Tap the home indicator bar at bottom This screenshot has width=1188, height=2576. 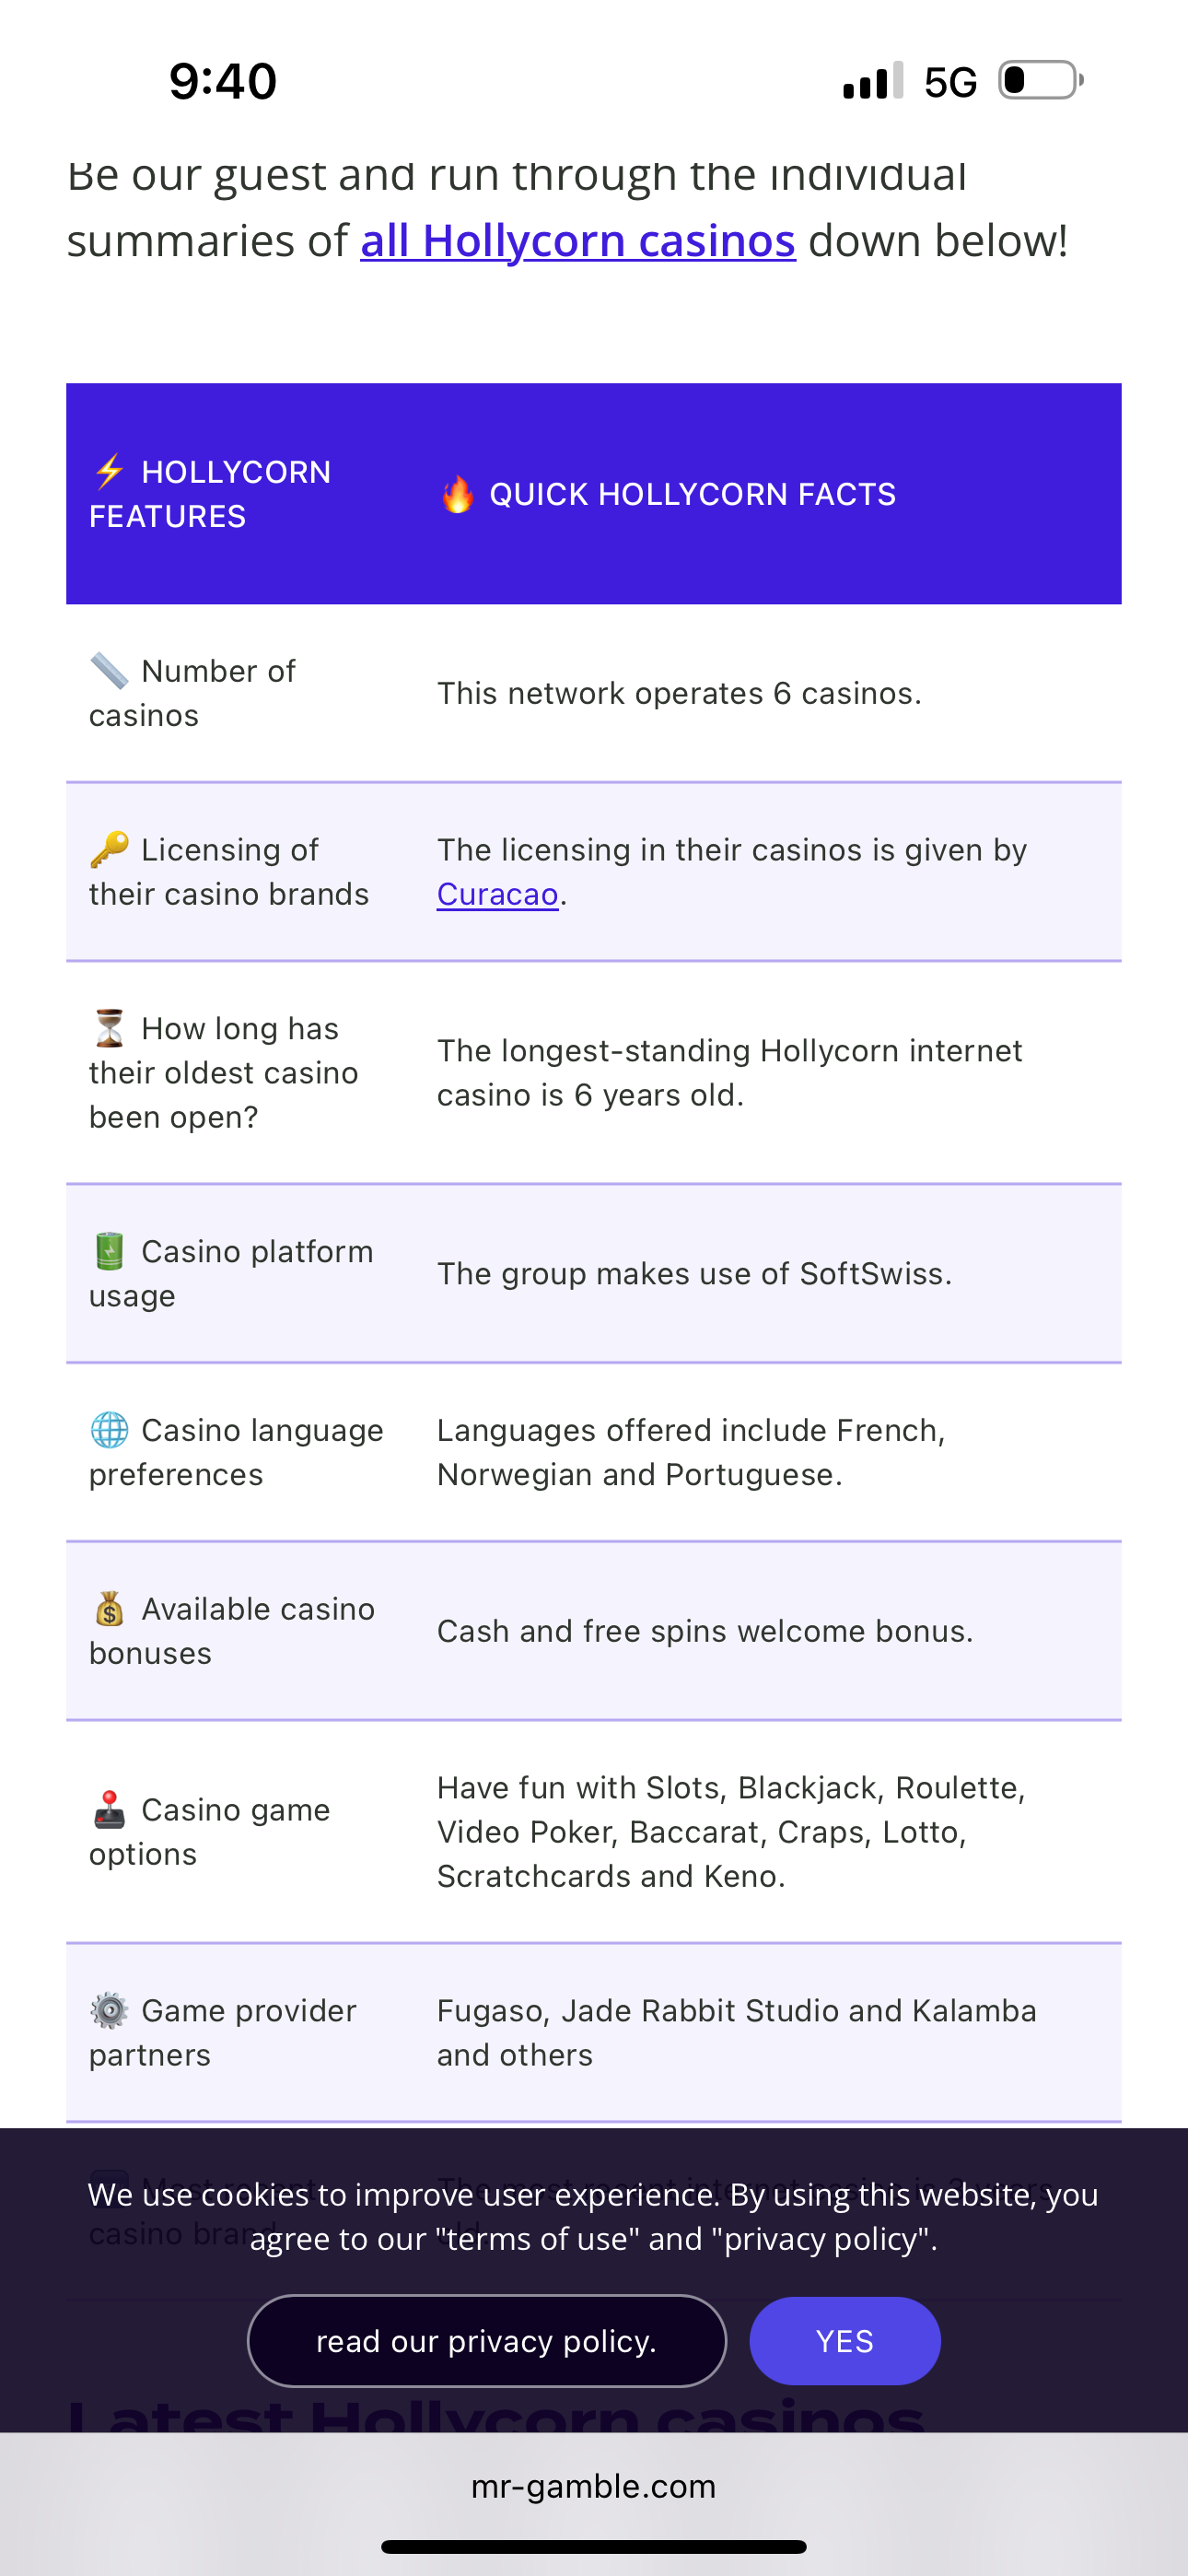point(593,2546)
